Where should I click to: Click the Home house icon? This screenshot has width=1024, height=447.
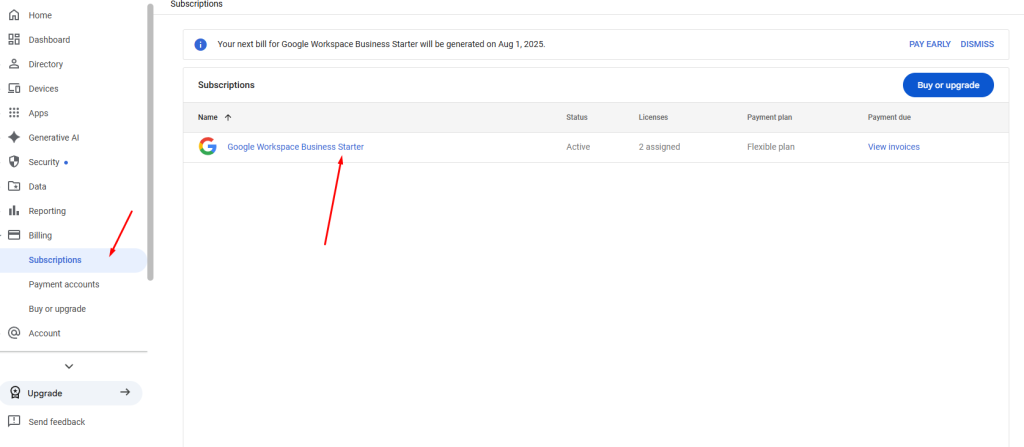point(14,15)
